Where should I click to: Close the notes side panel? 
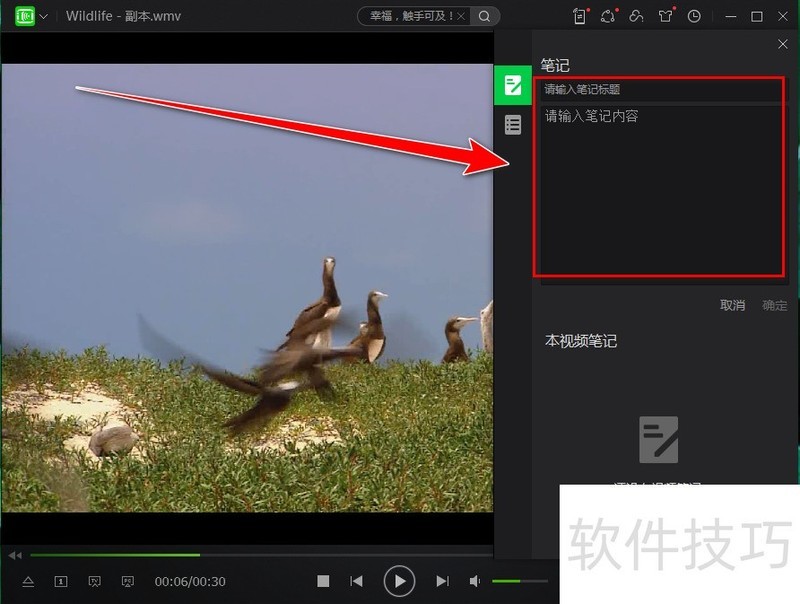pos(783,44)
